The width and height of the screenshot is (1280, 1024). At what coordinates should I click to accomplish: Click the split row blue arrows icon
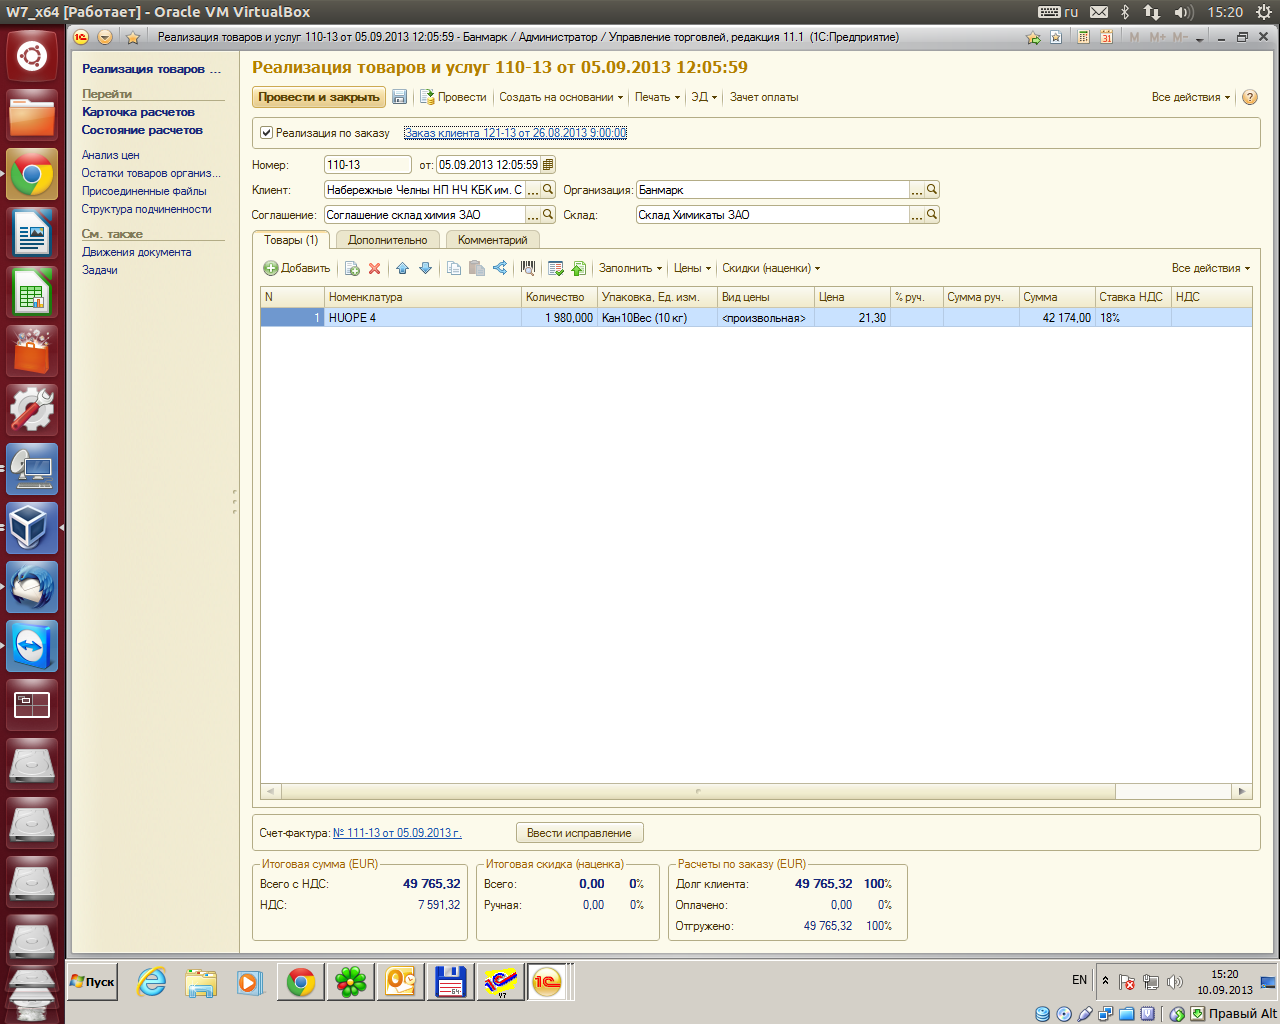click(x=500, y=268)
